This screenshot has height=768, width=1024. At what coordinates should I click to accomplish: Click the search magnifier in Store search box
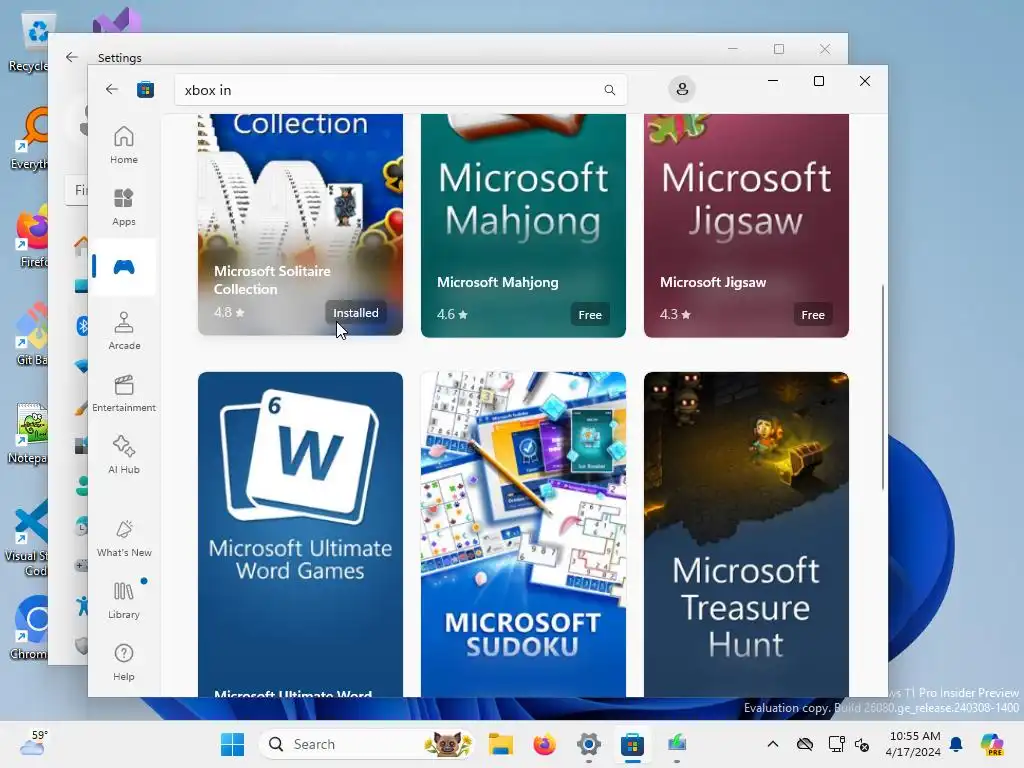(609, 90)
